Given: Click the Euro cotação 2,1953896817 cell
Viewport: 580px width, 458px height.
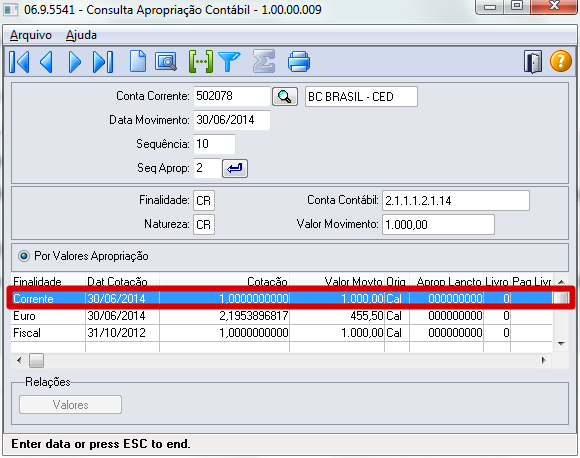Looking at the screenshot, I should pos(225,316).
